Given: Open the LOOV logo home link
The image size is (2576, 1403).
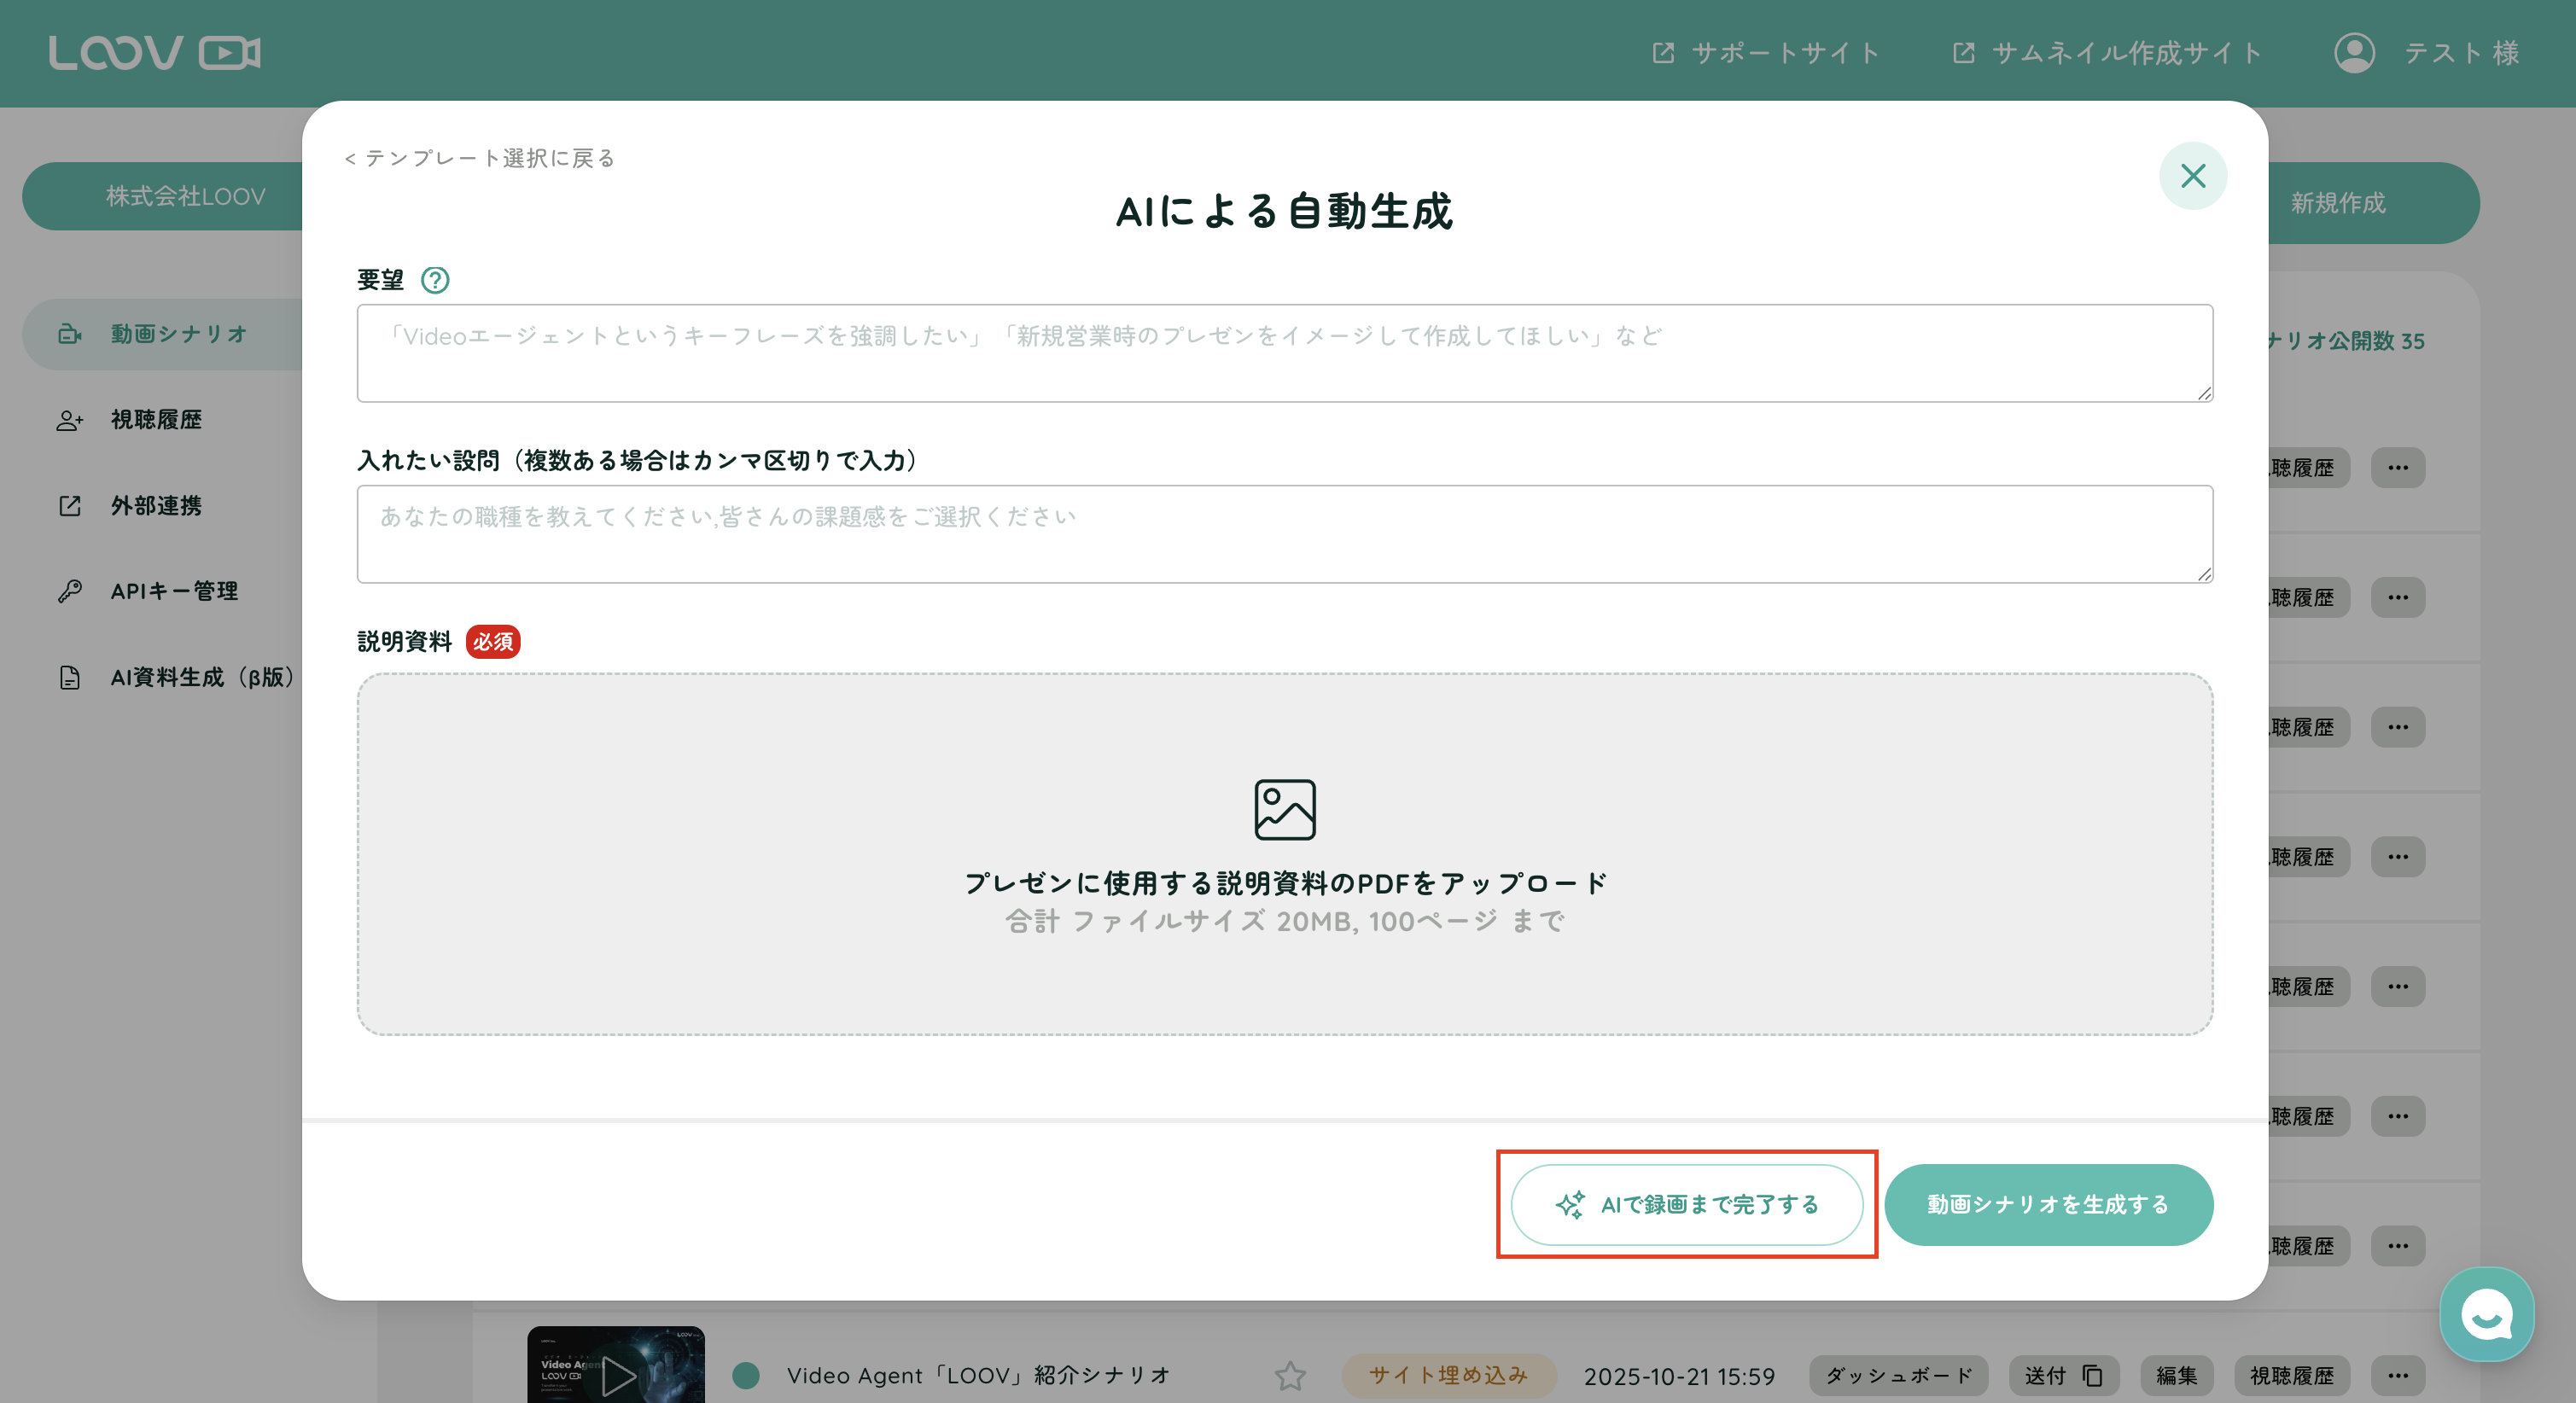Looking at the screenshot, I should tap(155, 53).
